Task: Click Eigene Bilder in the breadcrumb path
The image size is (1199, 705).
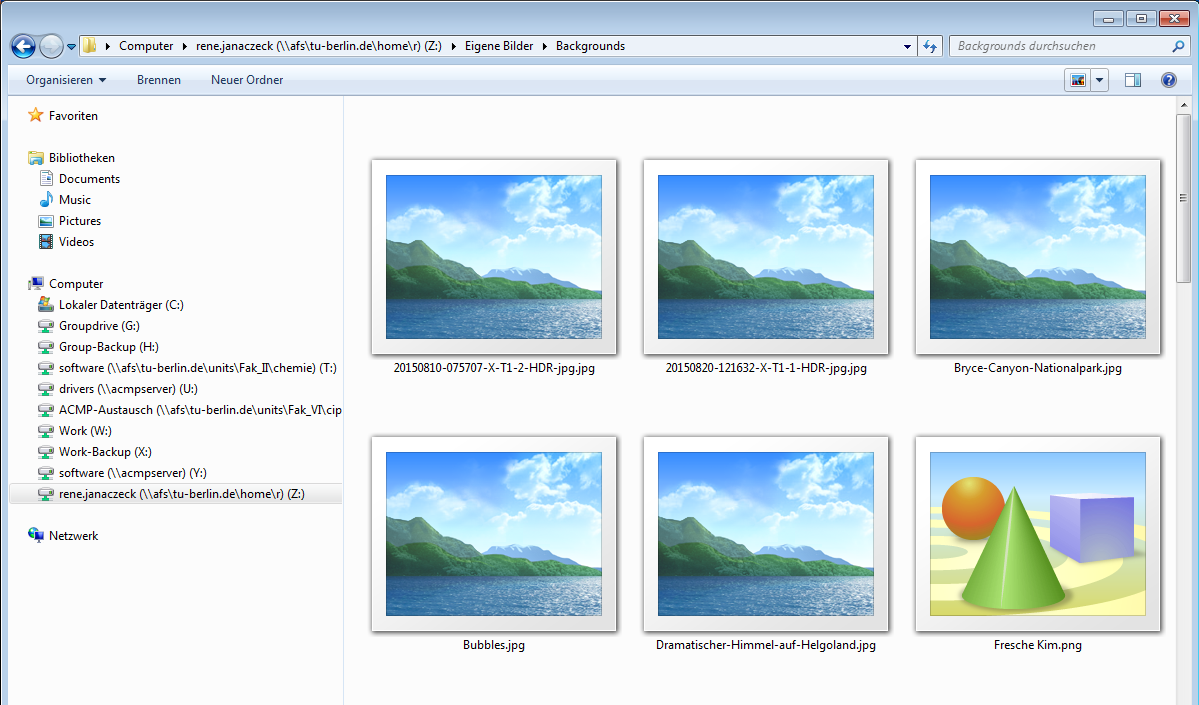Action: tap(498, 46)
